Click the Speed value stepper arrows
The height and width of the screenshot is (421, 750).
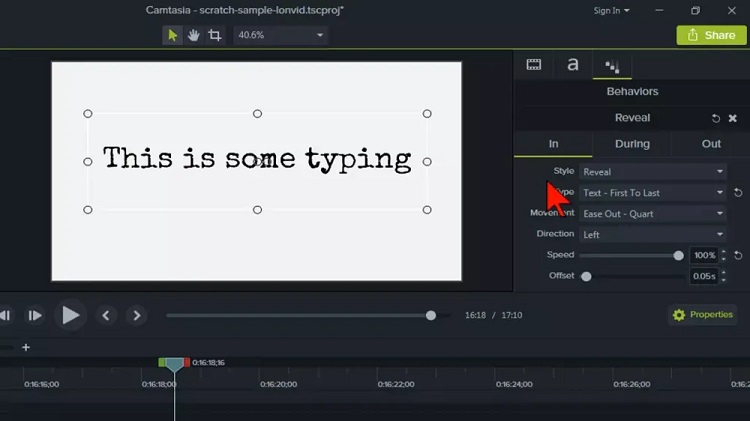coord(724,255)
